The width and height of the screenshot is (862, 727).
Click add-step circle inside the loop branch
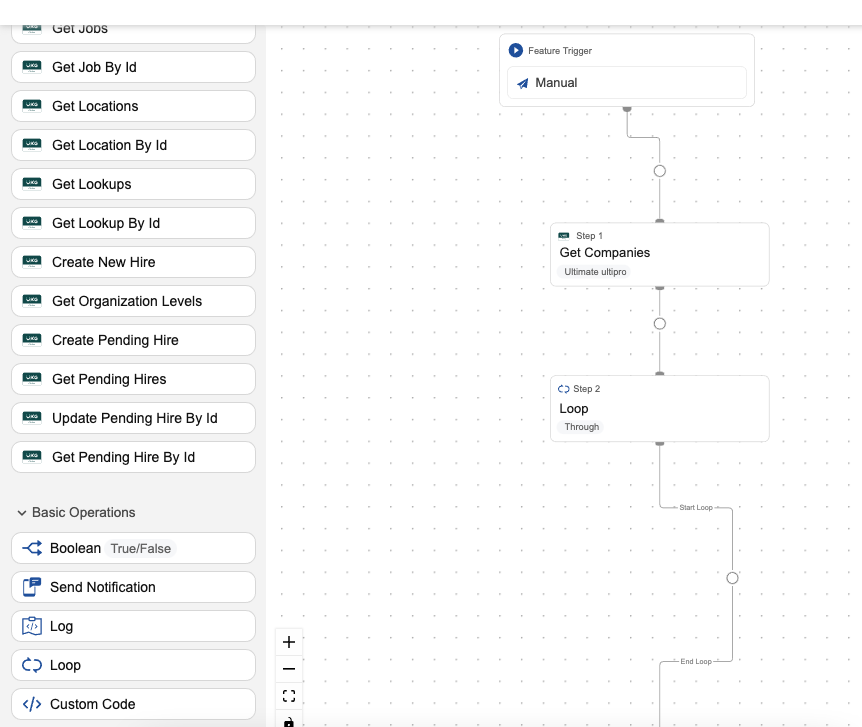732,578
